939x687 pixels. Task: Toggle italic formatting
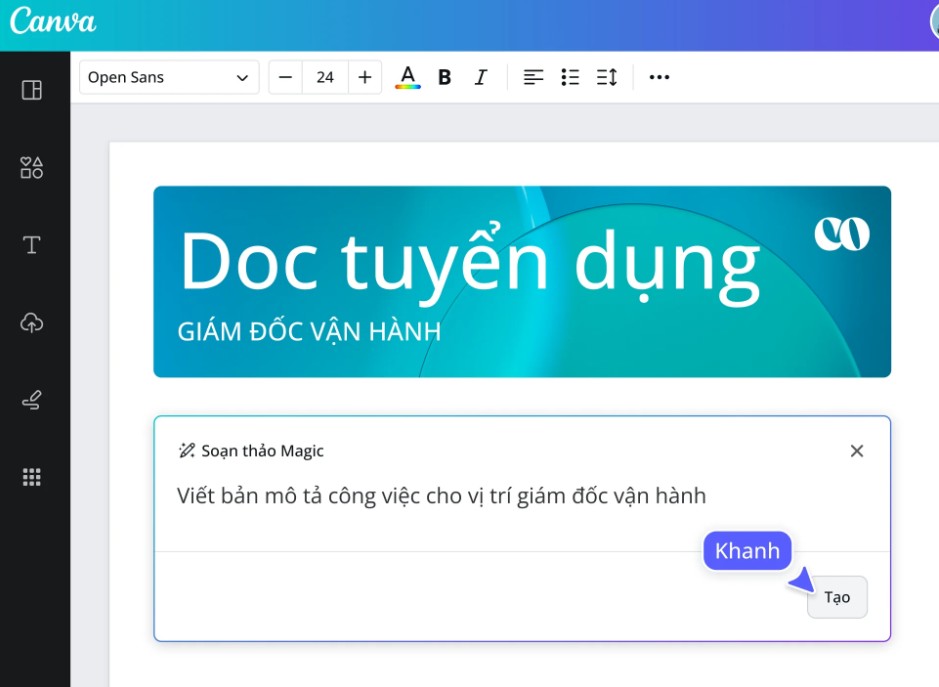[481, 77]
